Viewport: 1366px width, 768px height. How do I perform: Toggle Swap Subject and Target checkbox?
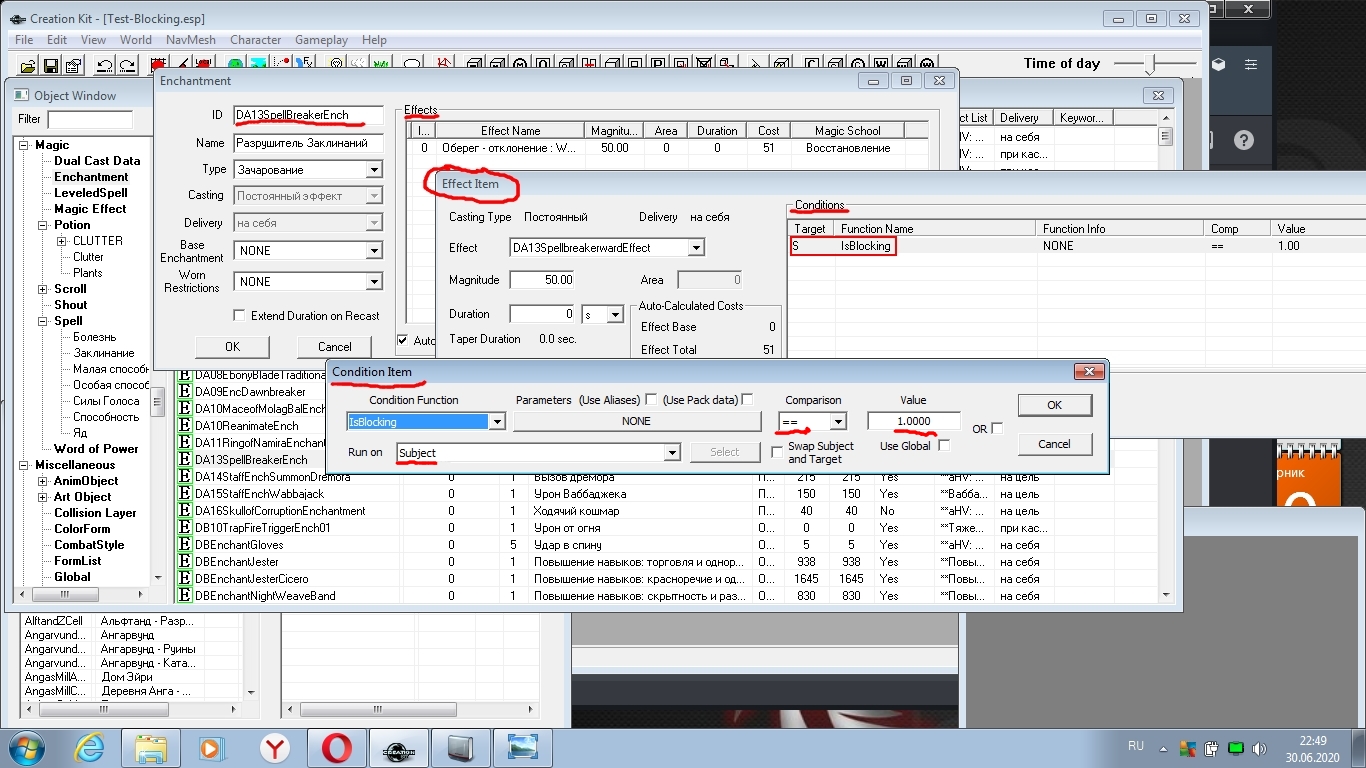coord(777,453)
